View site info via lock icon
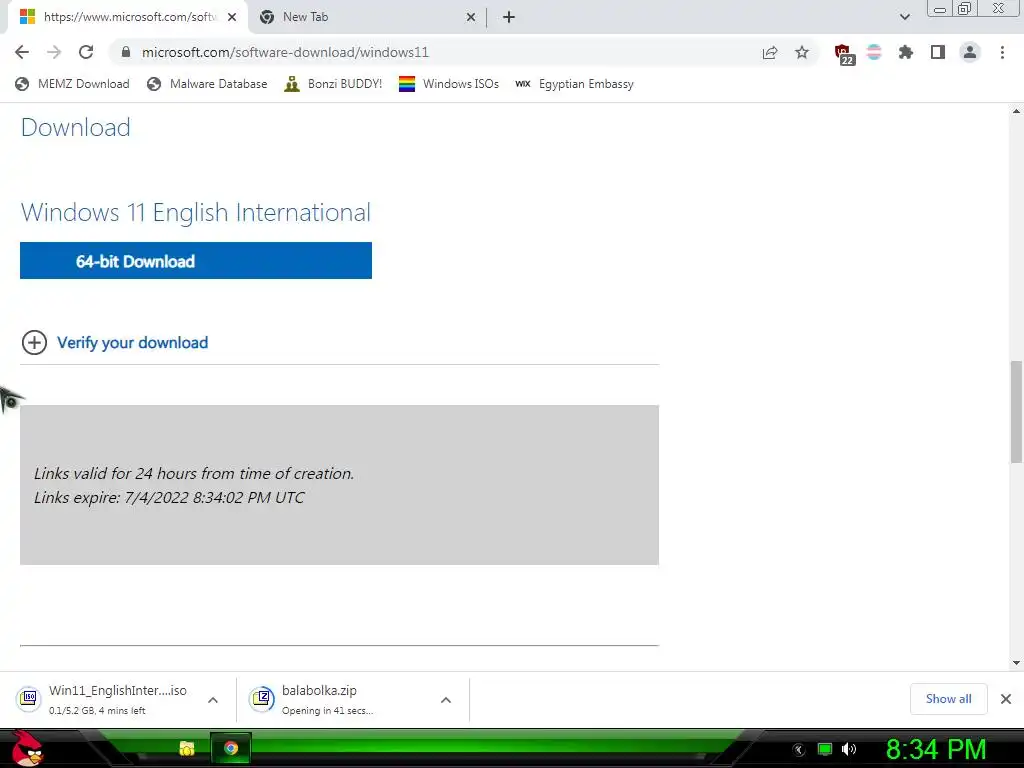 [126, 52]
